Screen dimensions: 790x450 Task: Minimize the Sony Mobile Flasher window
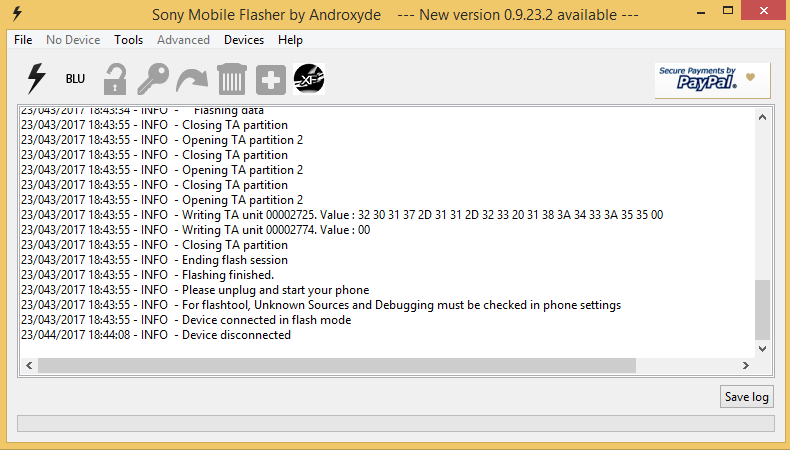[x=701, y=11]
